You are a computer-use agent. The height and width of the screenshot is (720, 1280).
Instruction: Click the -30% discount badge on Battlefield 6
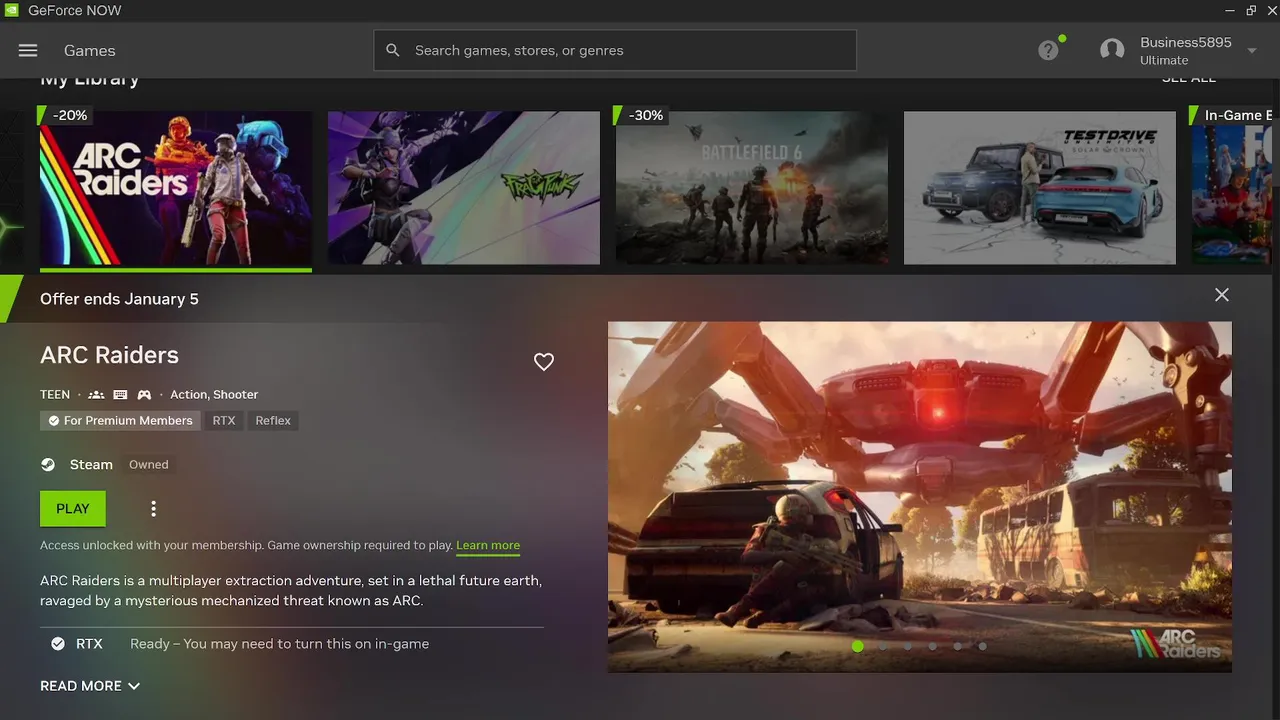coord(643,115)
